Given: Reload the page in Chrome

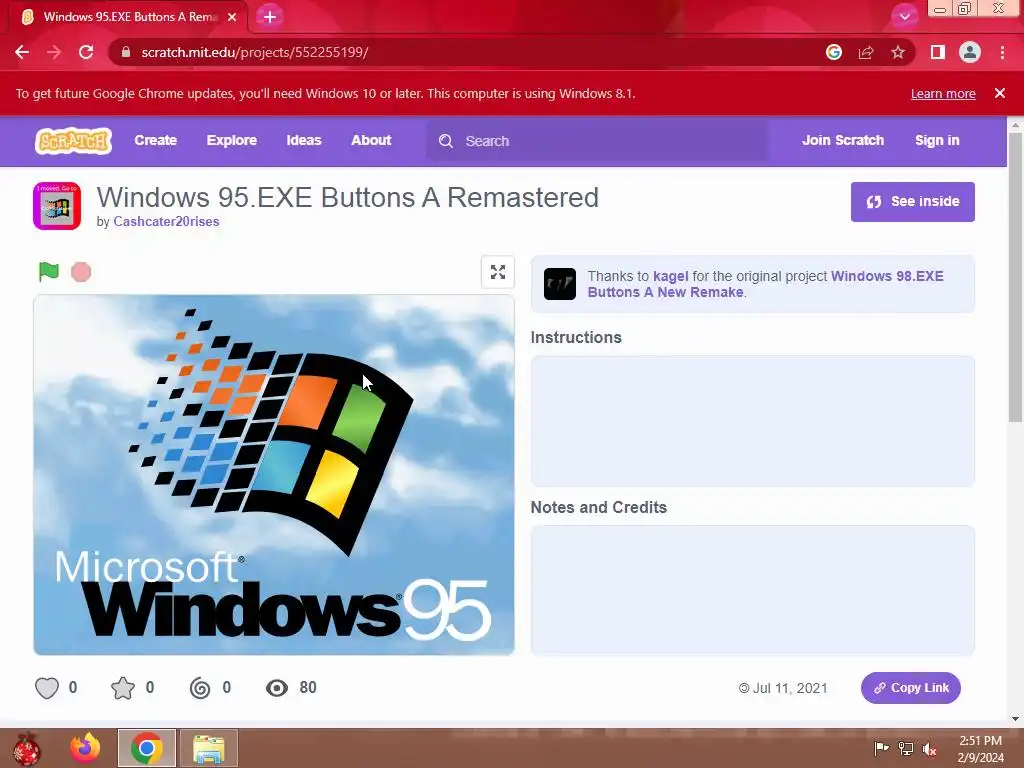Looking at the screenshot, I should click(86, 52).
